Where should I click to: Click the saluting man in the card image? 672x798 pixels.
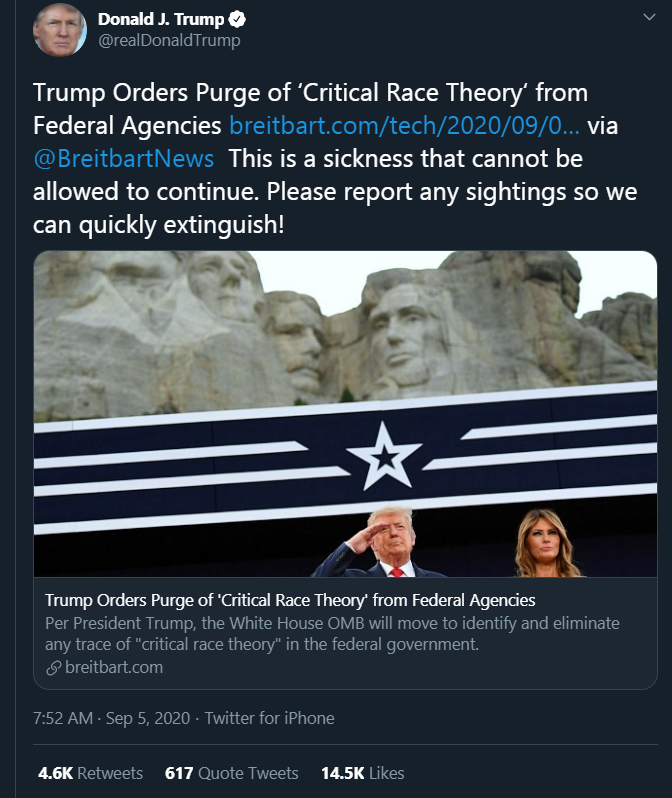pos(379,543)
